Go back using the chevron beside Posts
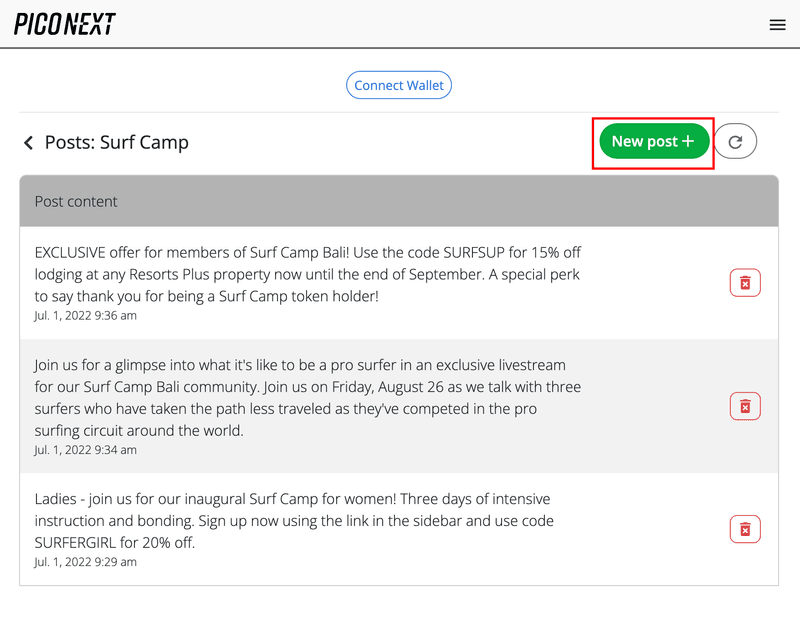800x620 pixels. point(29,142)
